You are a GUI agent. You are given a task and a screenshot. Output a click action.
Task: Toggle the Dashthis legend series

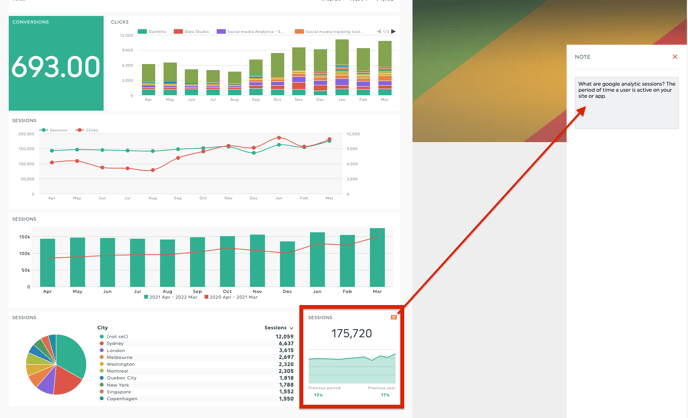tap(152, 32)
